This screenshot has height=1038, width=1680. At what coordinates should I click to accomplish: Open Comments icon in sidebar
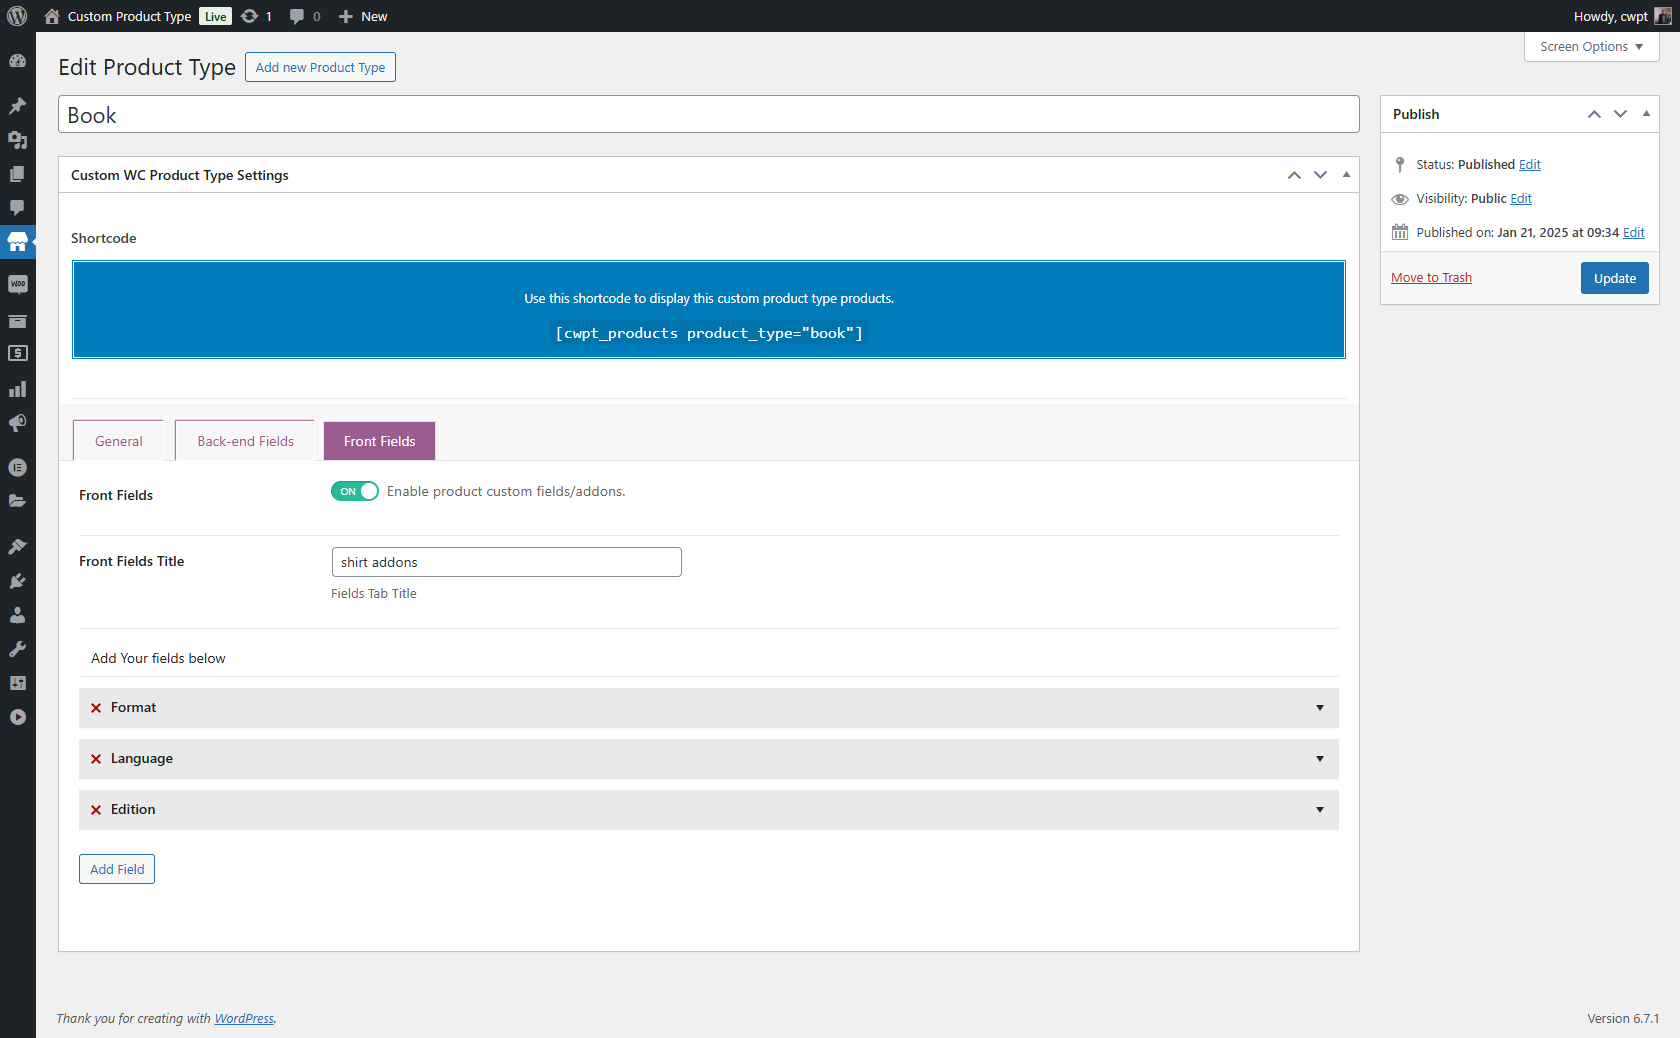click(18, 208)
